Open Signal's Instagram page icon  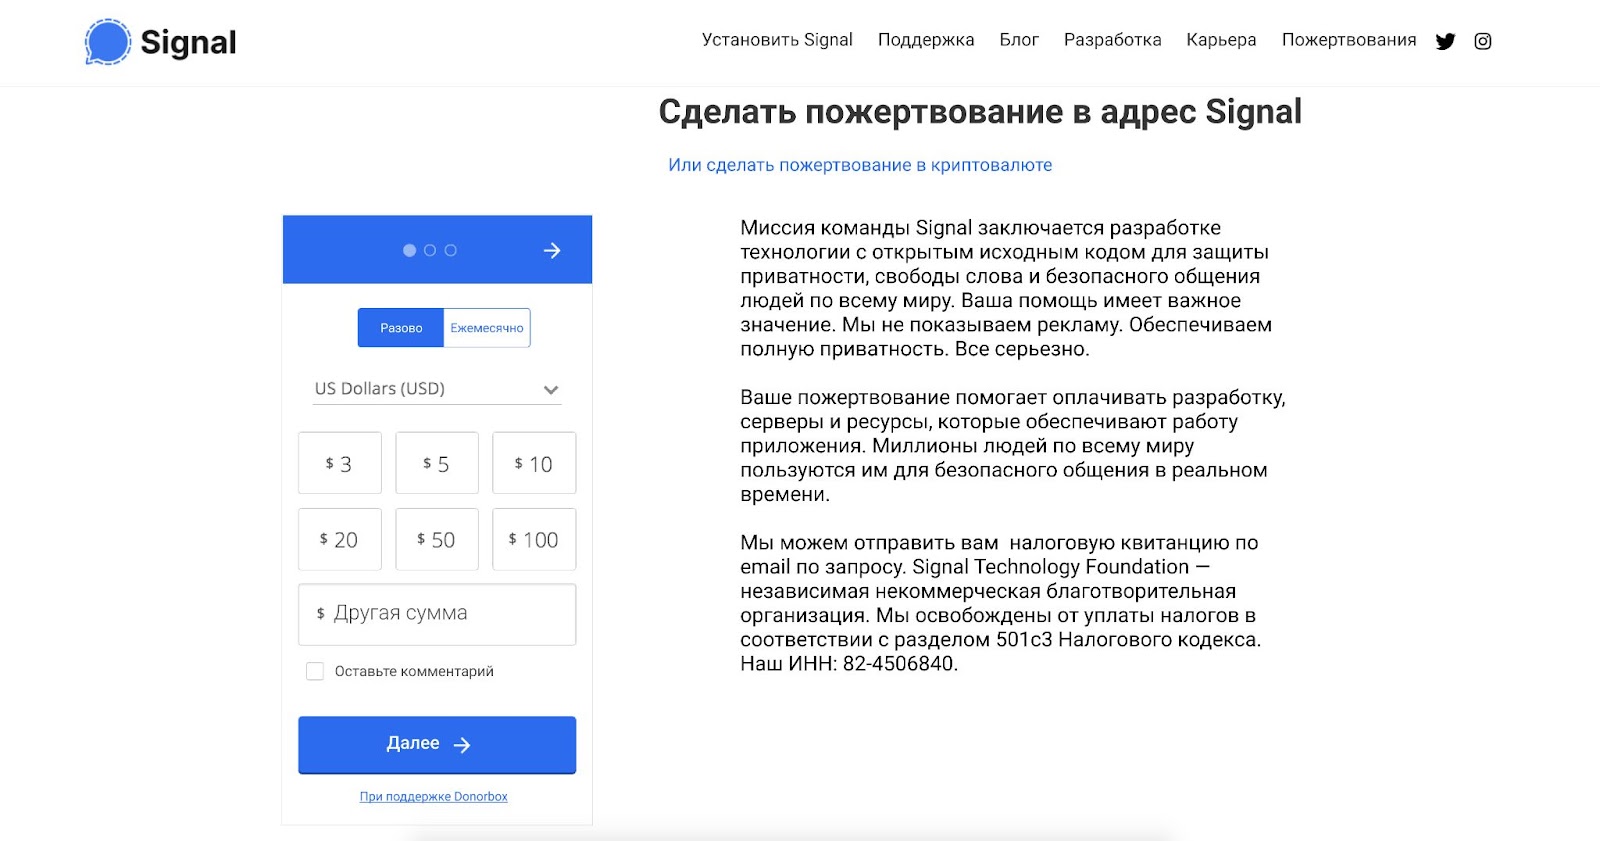(x=1483, y=41)
